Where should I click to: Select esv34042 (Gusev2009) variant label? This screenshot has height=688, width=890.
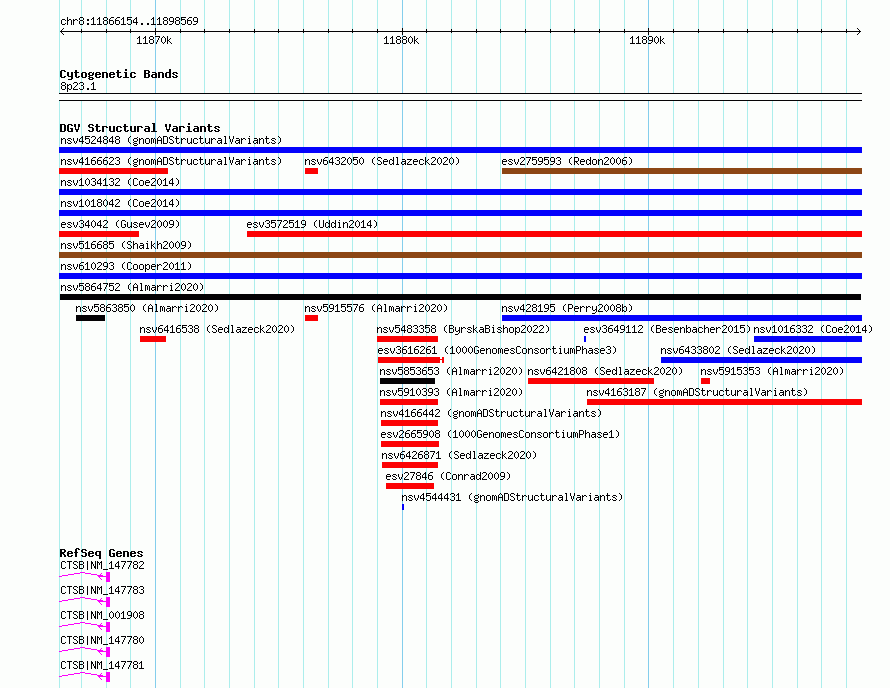pos(120,224)
